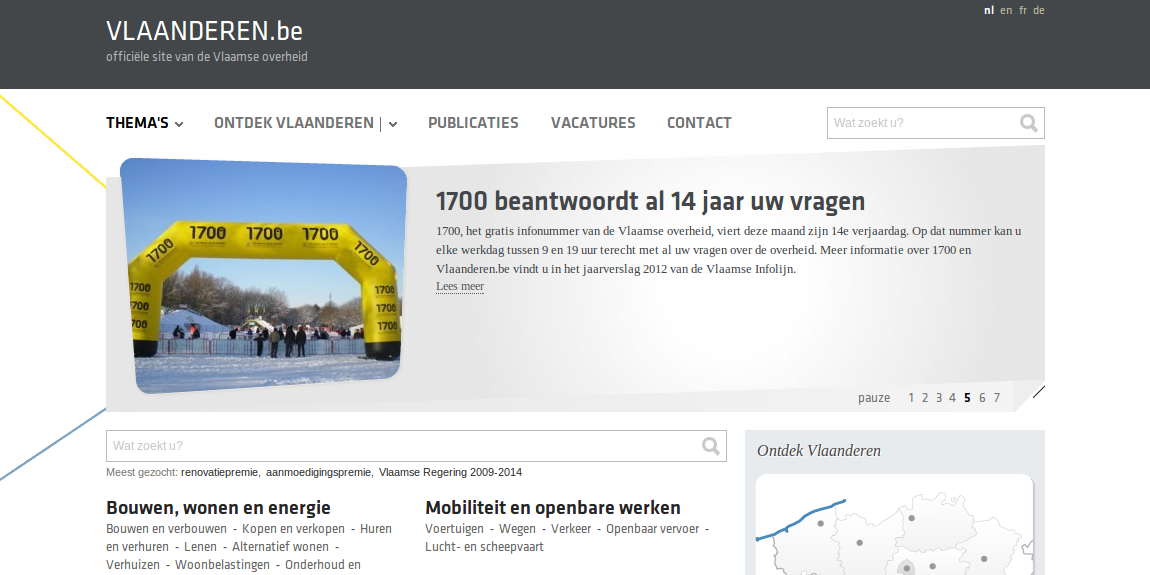This screenshot has height=575, width=1150.
Task: Open 'Lucht- en scheepvaart' link
Action: (484, 546)
